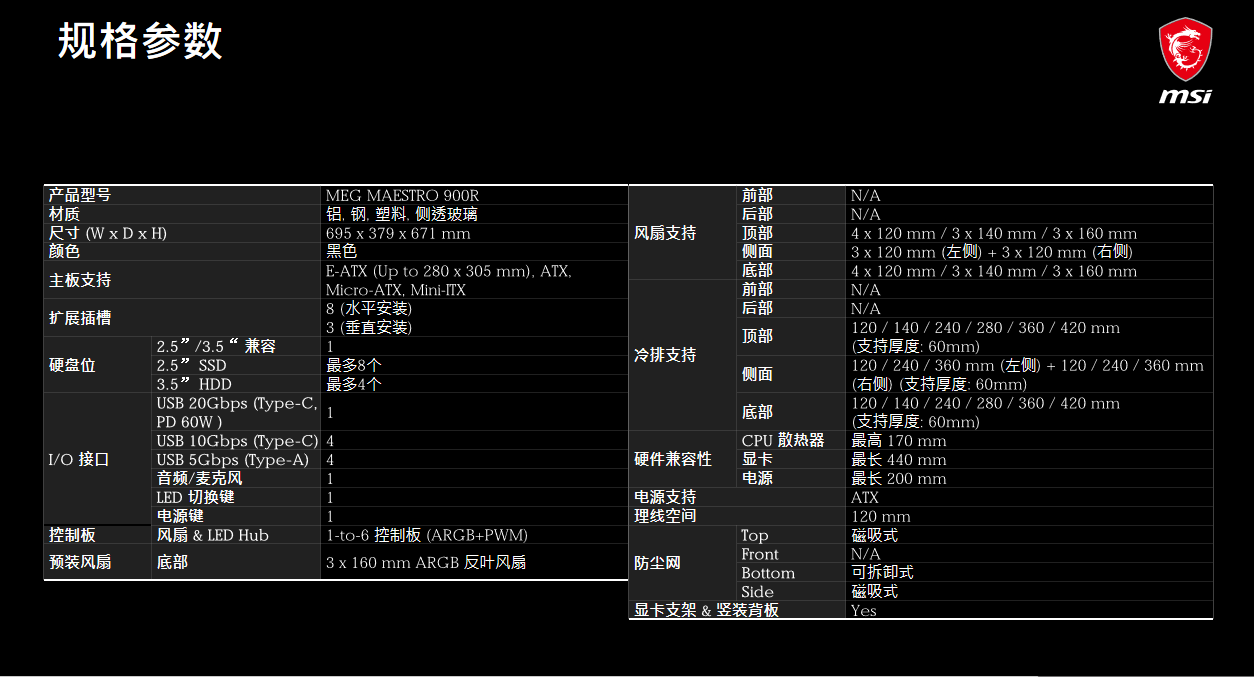Image resolution: width=1254 pixels, height=677 pixels.
Task: Click the value "Yes"
Action: [x=864, y=611]
